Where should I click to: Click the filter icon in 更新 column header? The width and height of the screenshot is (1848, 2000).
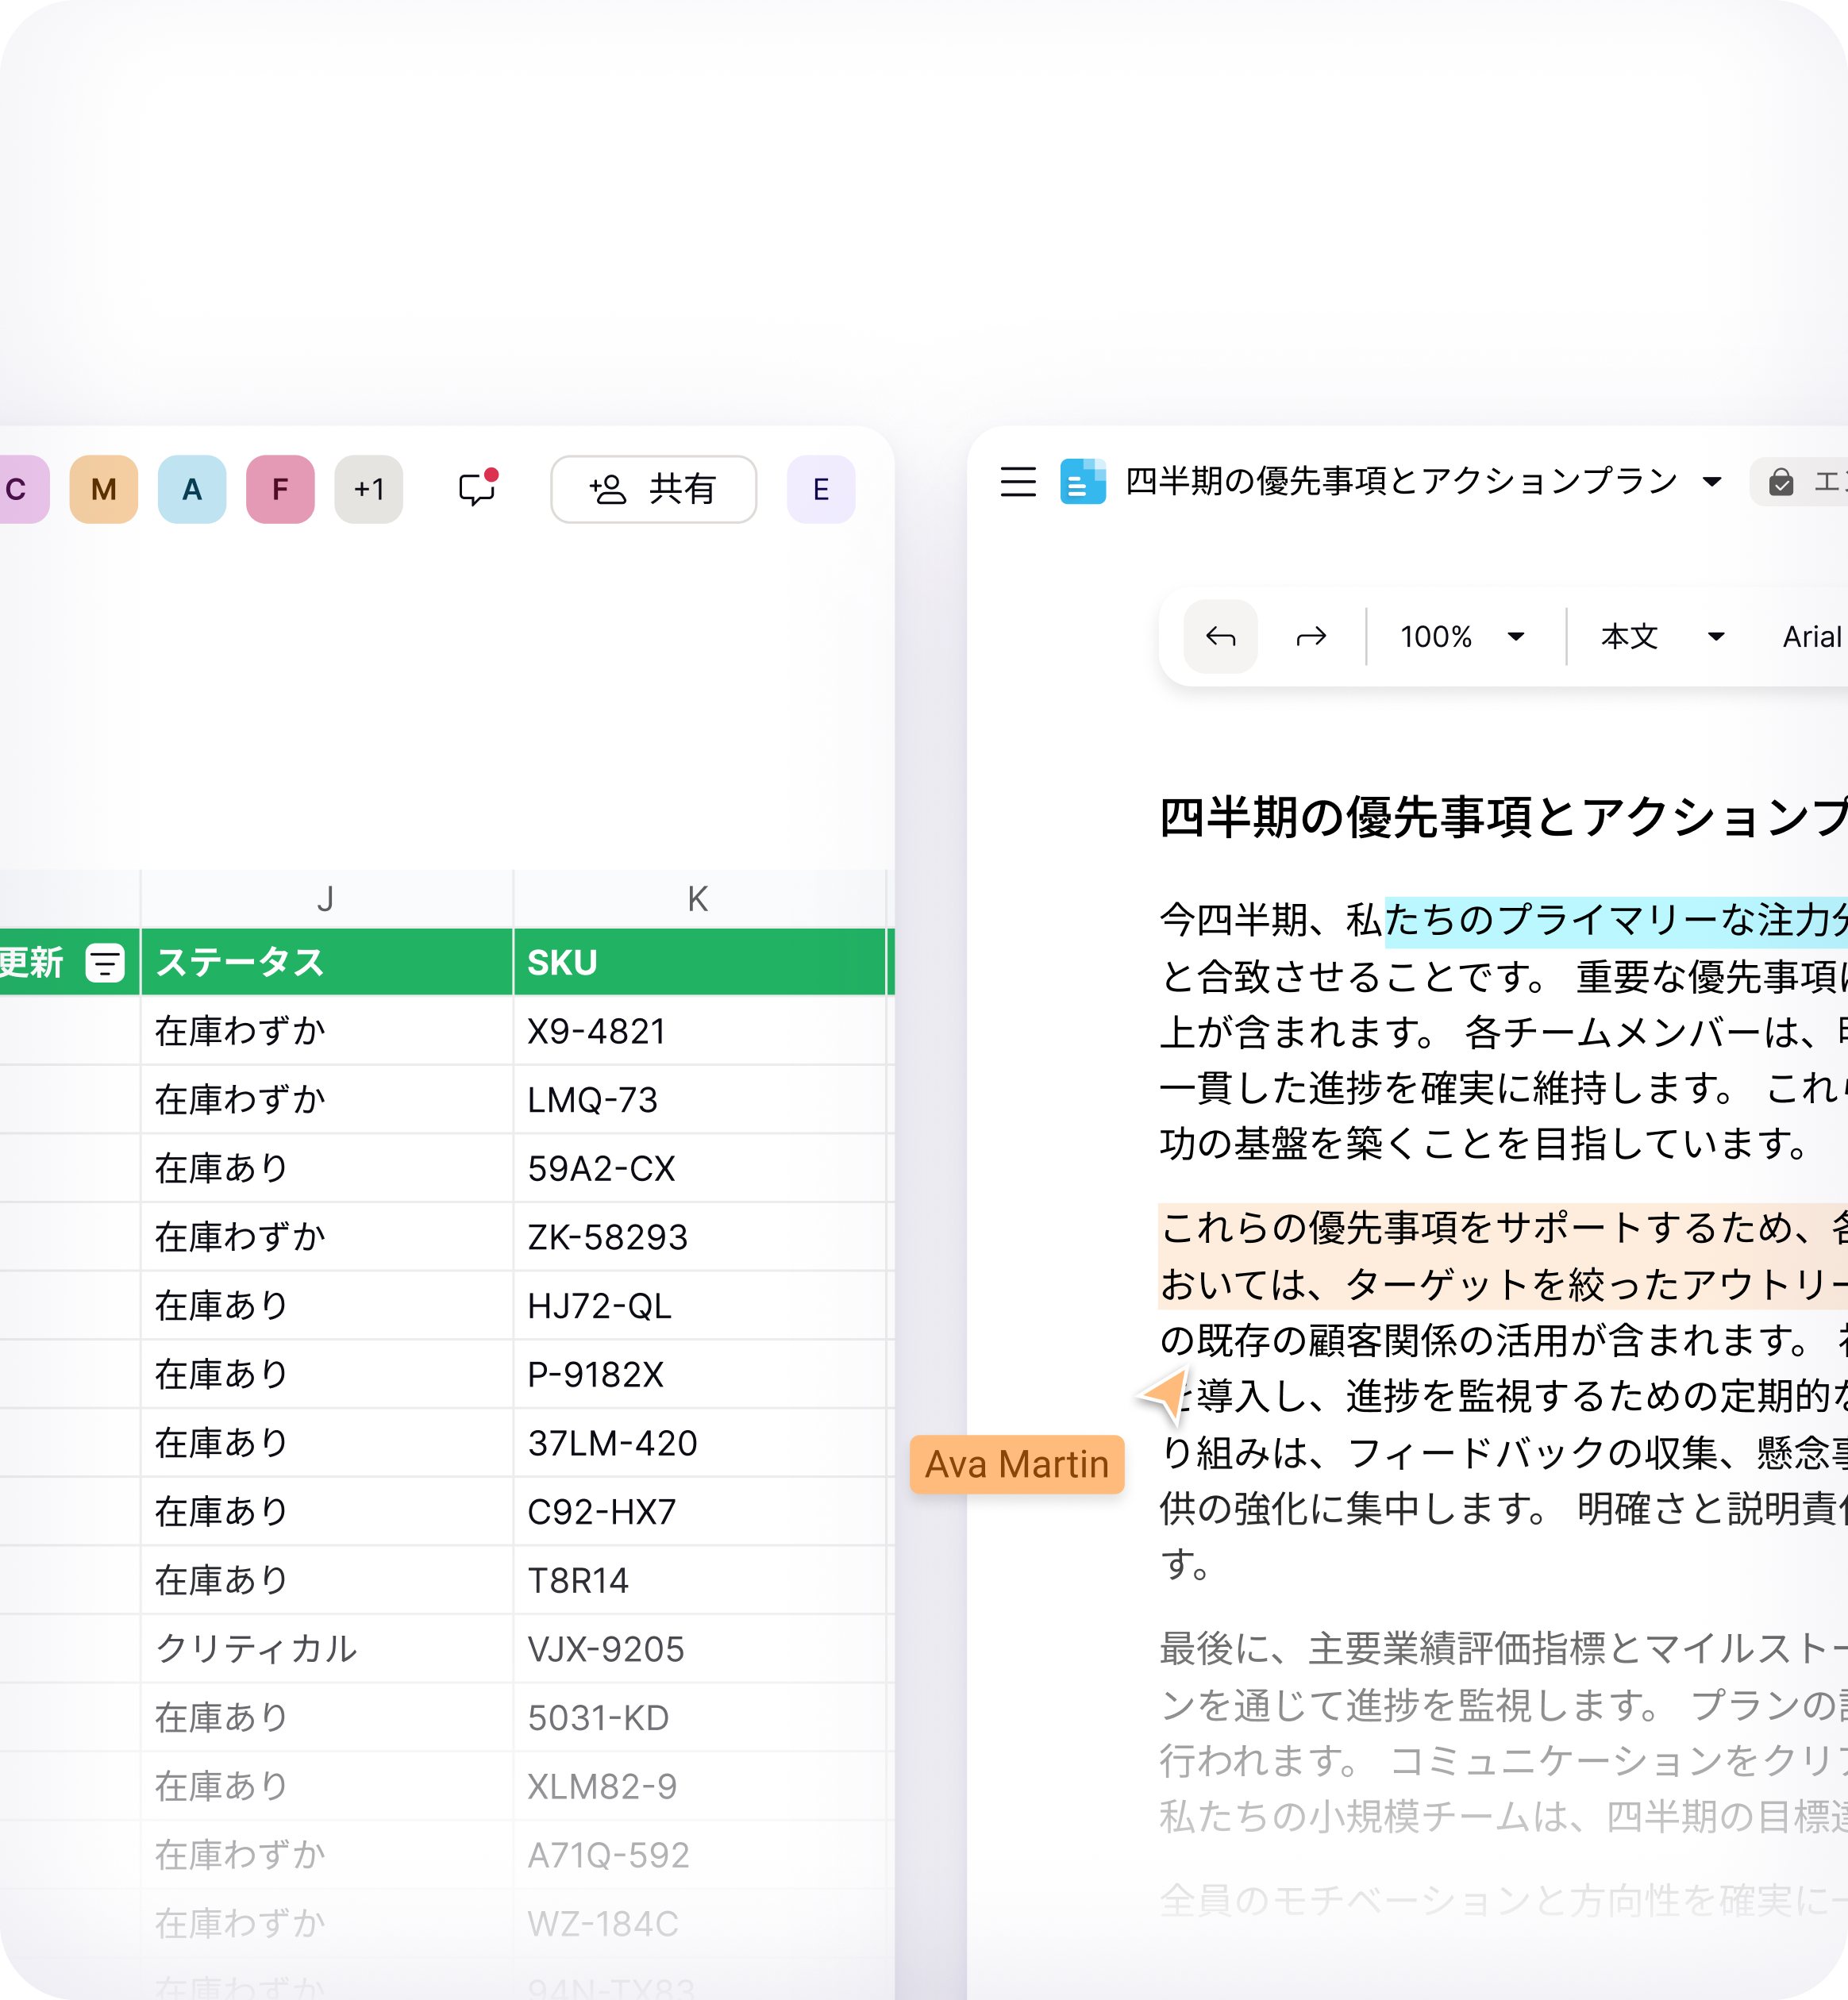pos(105,963)
